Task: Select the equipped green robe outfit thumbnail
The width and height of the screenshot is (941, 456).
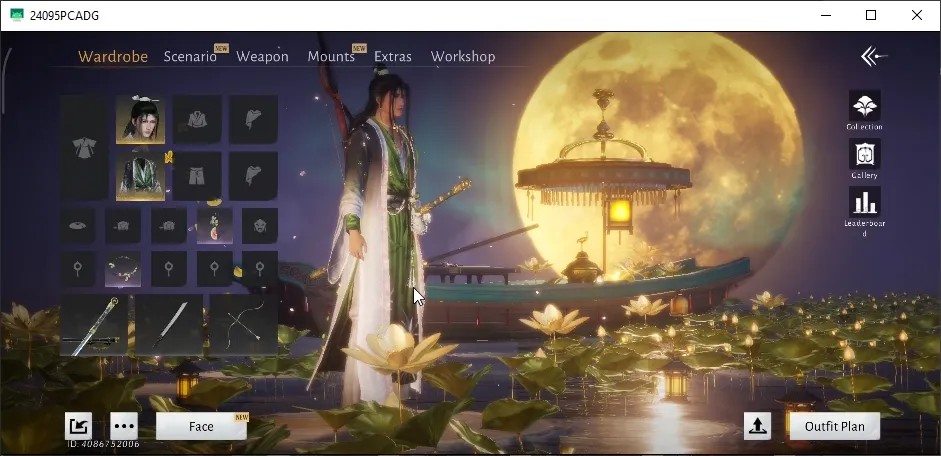Action: tap(140, 176)
